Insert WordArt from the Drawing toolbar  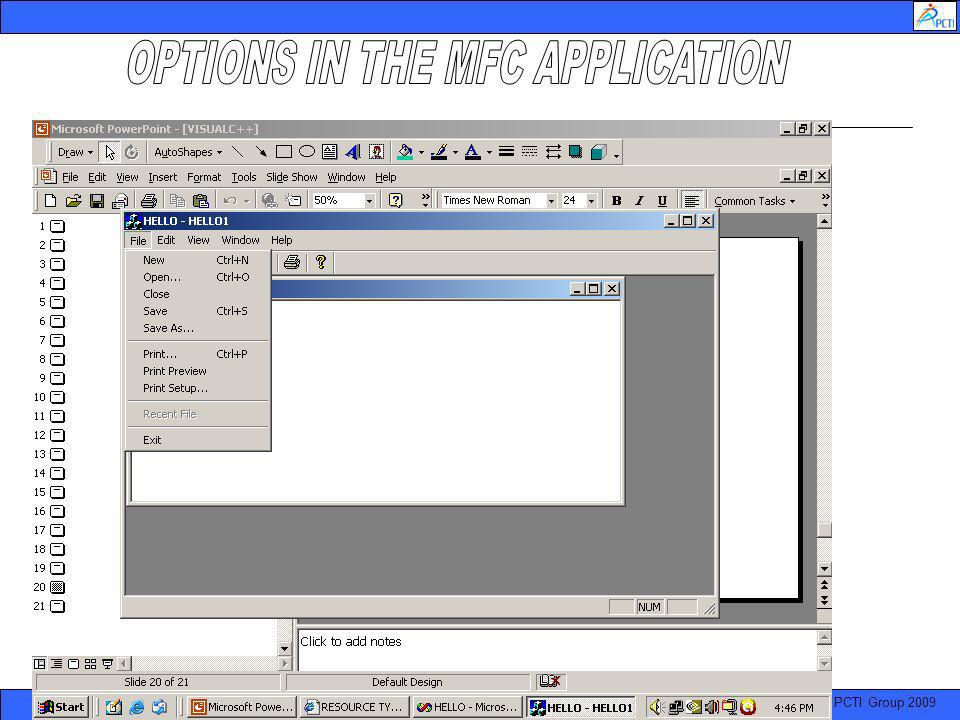353,152
